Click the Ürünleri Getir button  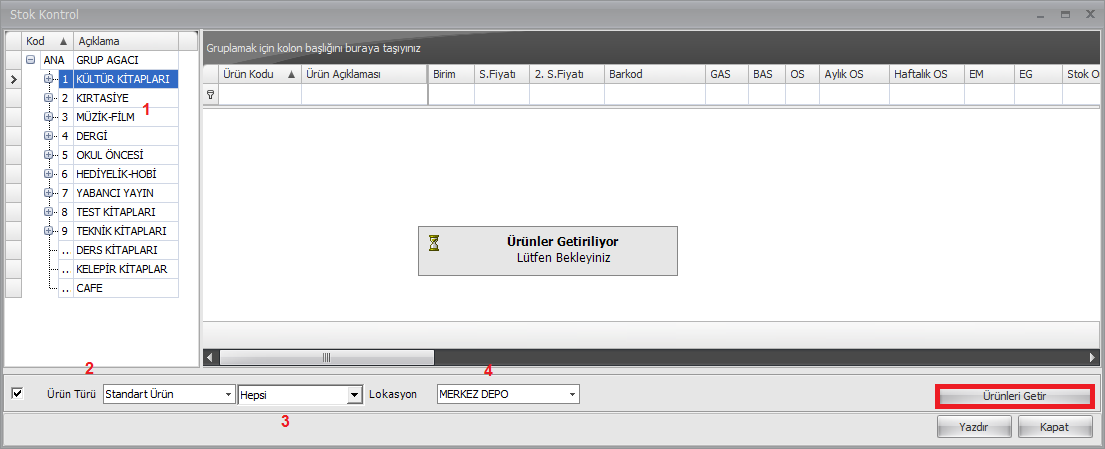click(x=1013, y=397)
